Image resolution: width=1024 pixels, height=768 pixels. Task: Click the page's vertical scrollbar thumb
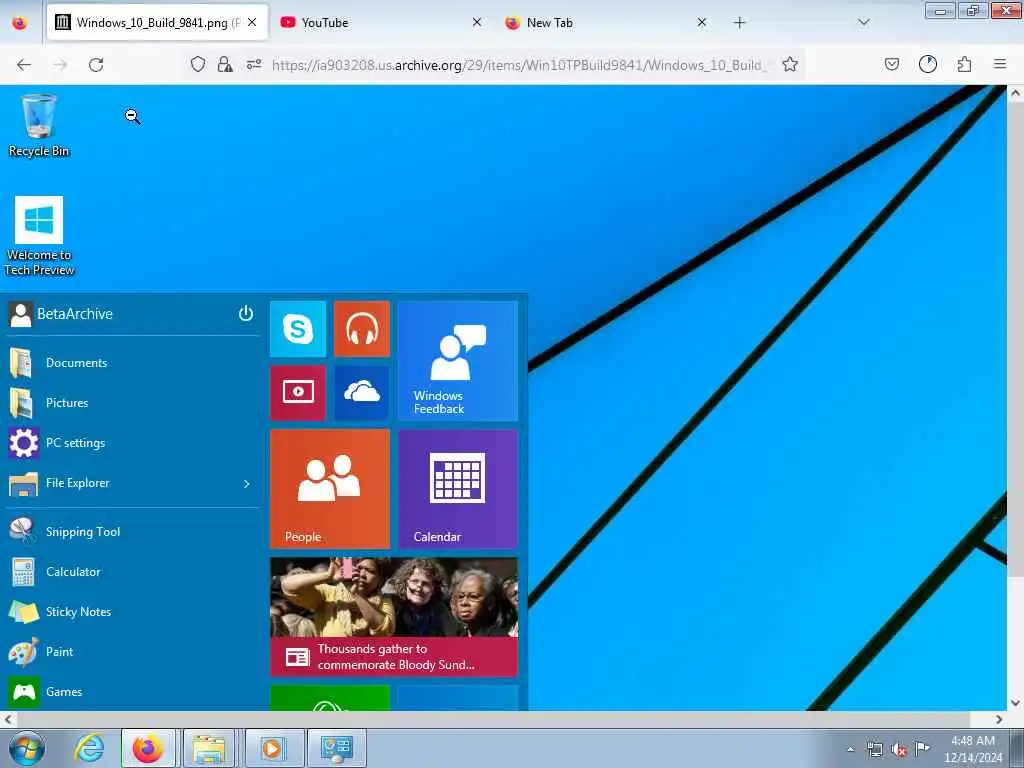click(1016, 340)
